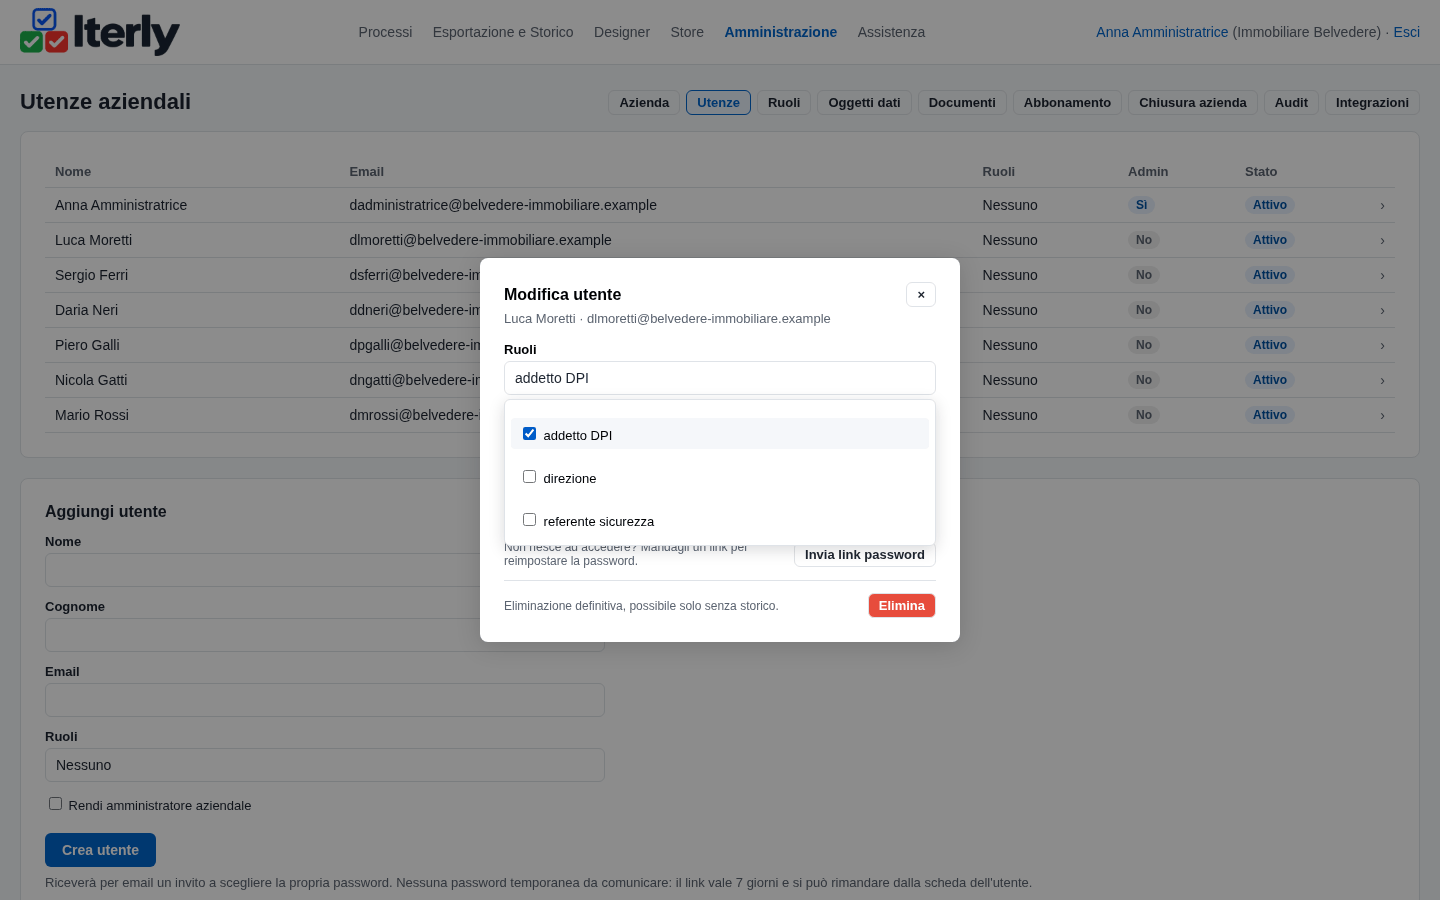Open Anna Amministratrice row chevron
The width and height of the screenshot is (1440, 900).
tap(1382, 206)
